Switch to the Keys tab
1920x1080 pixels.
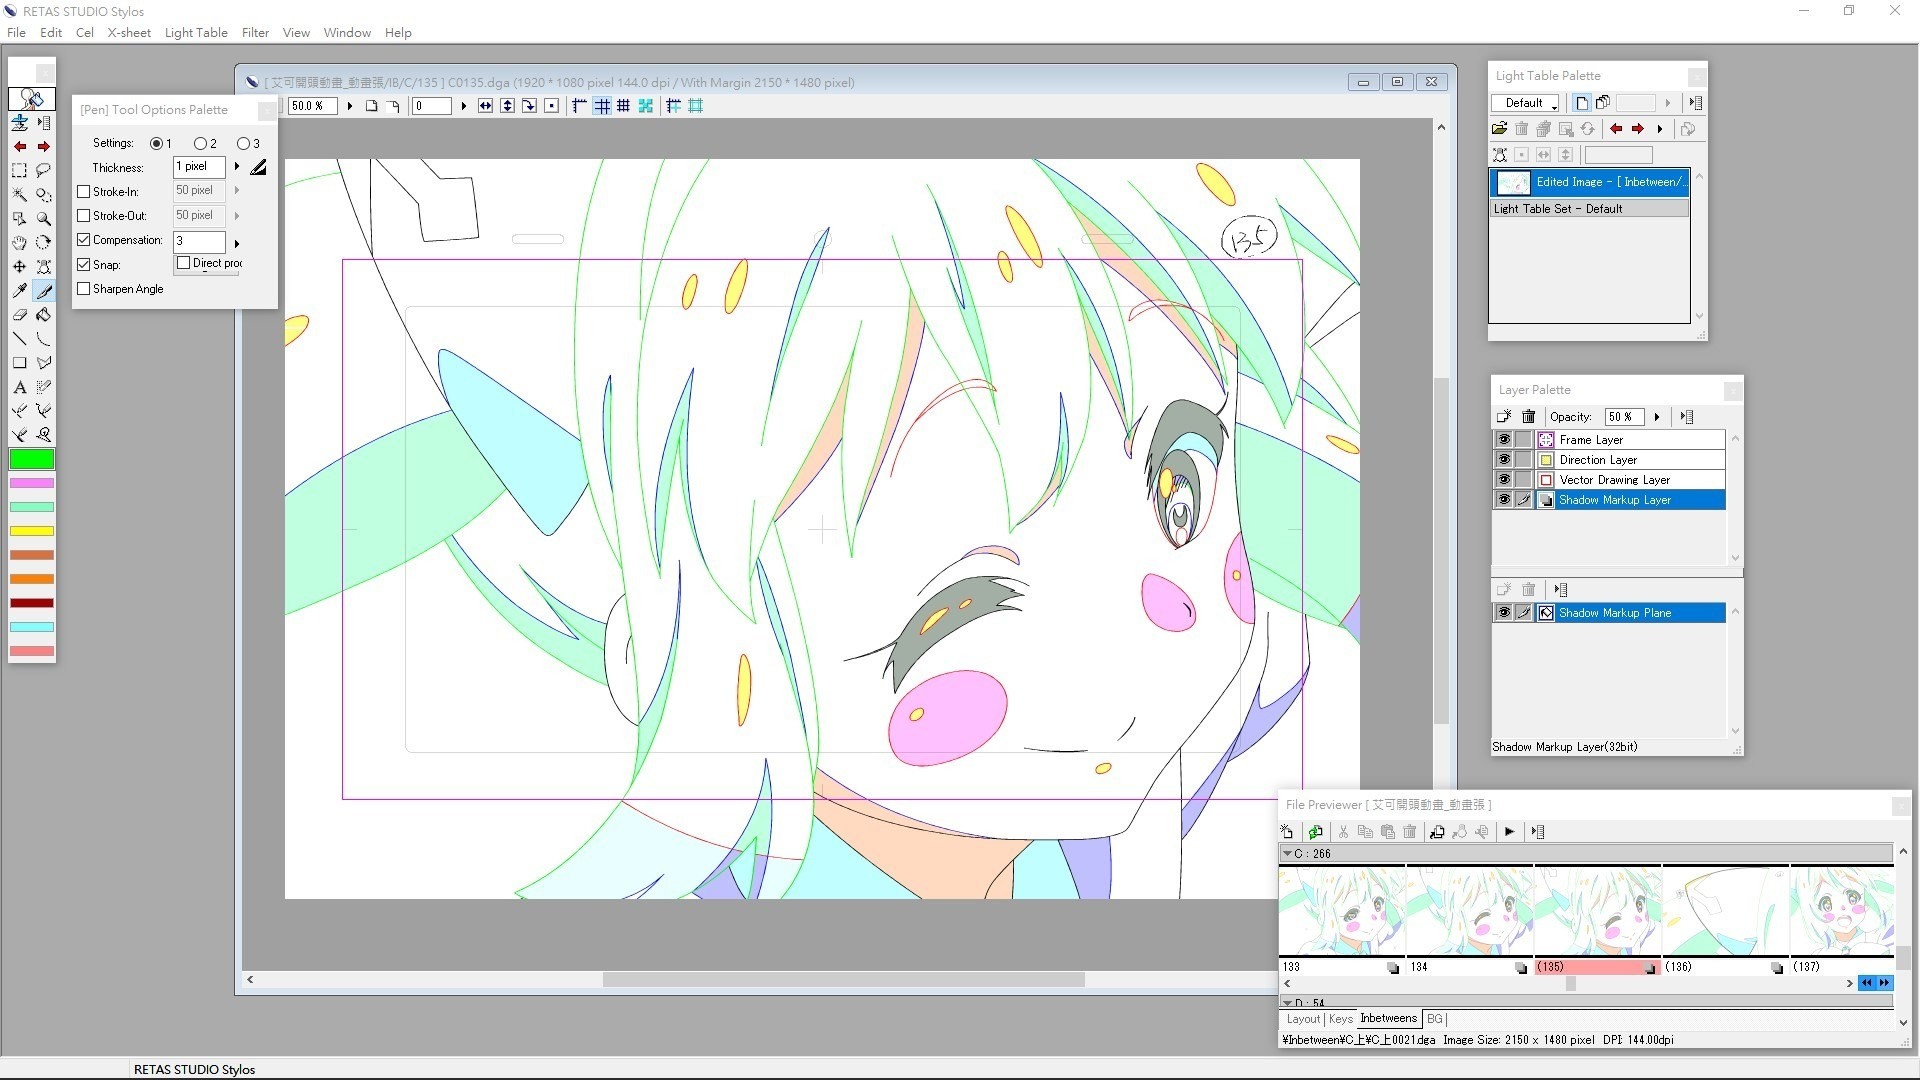click(1340, 1019)
